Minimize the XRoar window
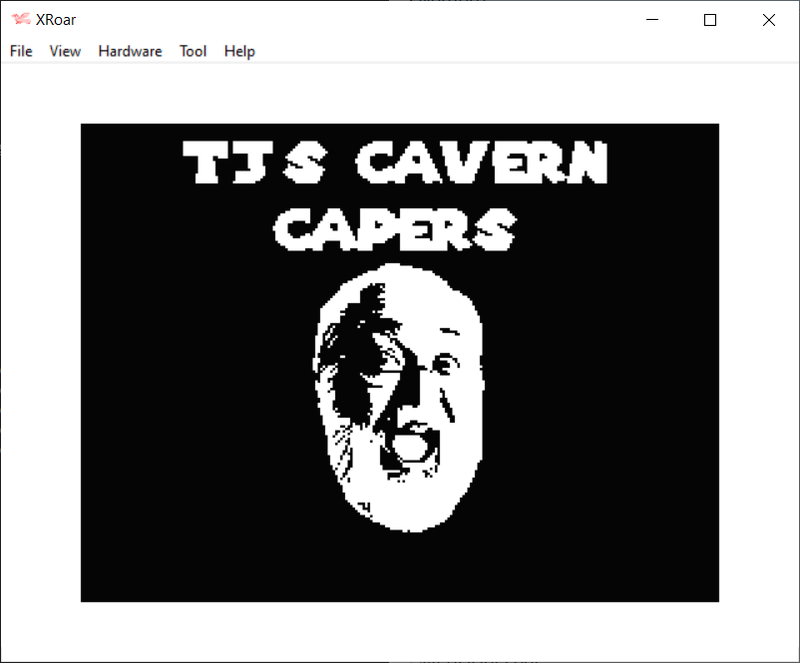 pyautogui.click(x=652, y=20)
